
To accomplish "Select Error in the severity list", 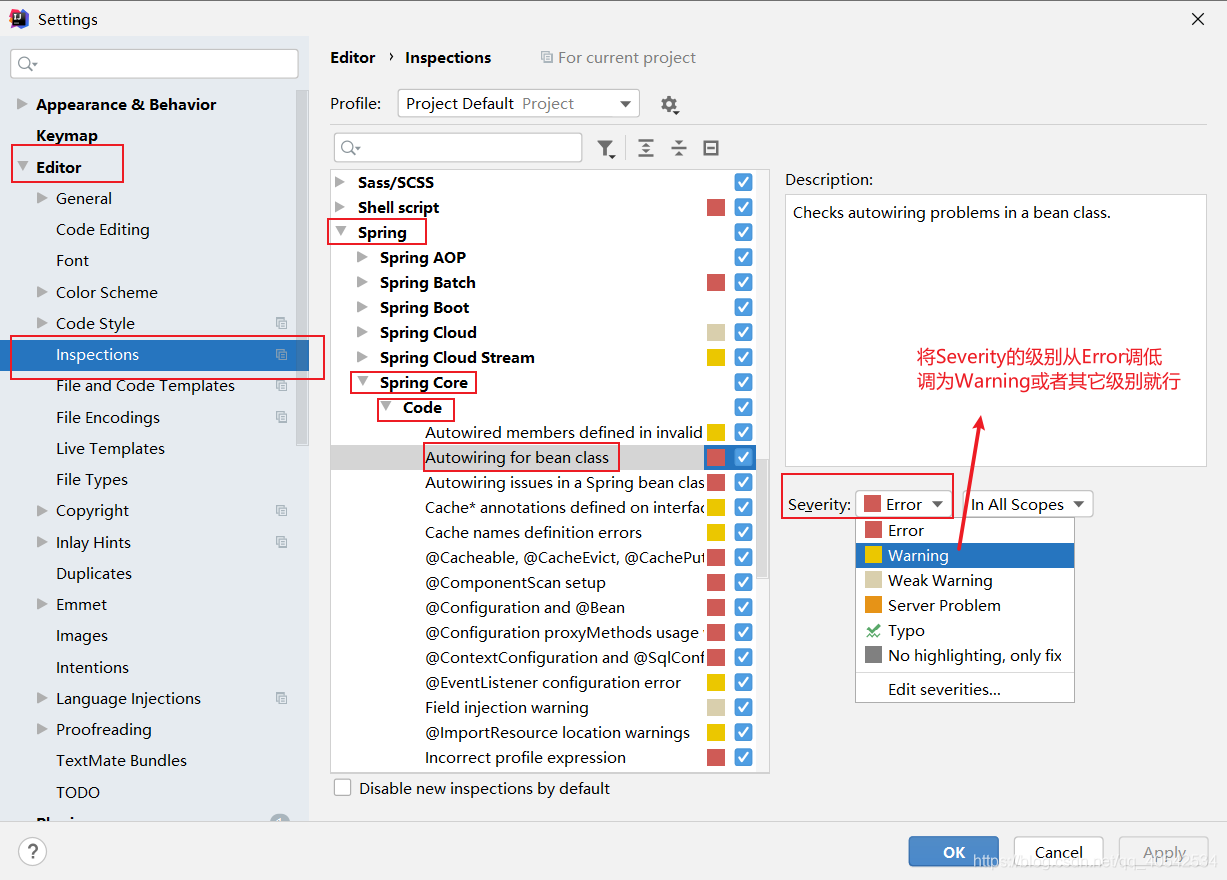I will click(x=965, y=530).
